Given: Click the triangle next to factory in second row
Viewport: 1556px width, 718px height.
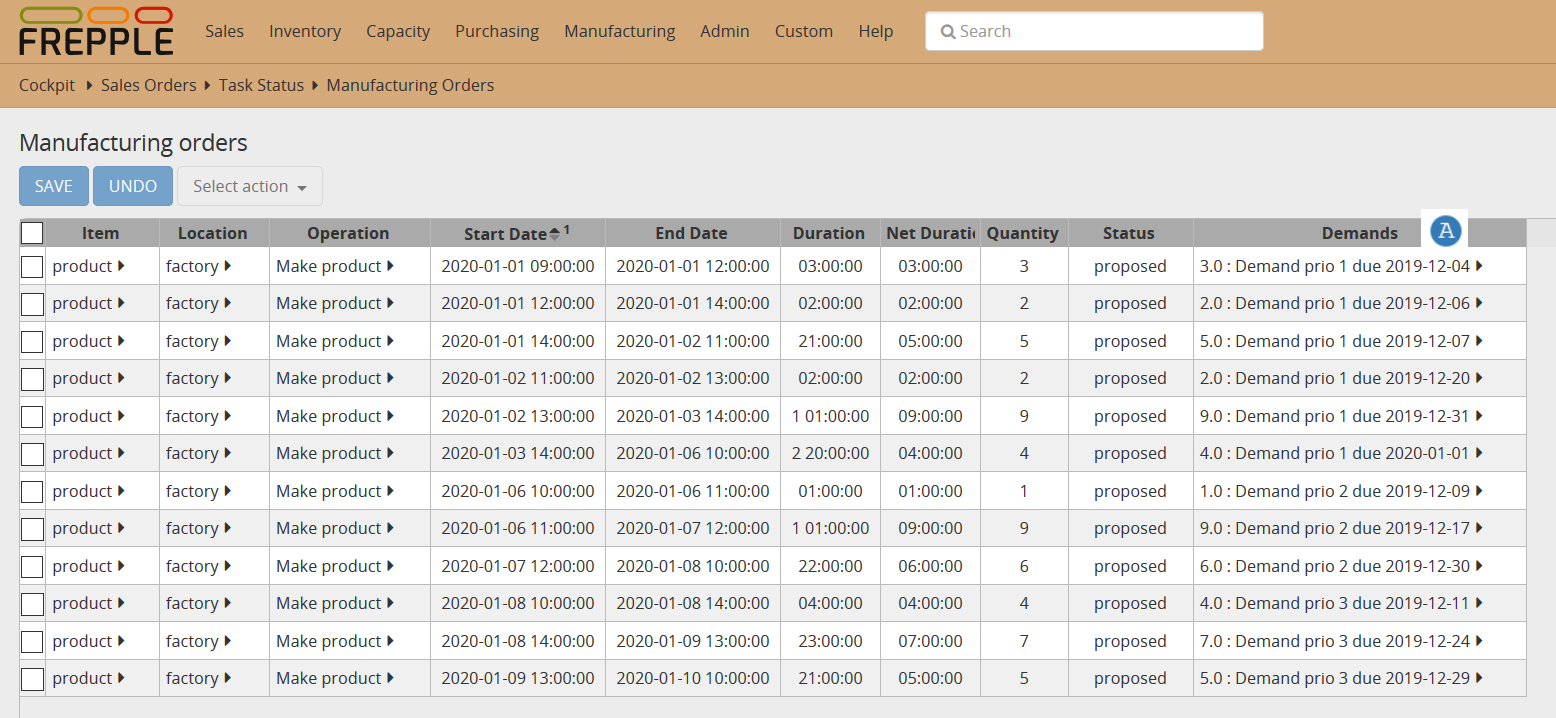Looking at the screenshot, I should coord(228,303).
